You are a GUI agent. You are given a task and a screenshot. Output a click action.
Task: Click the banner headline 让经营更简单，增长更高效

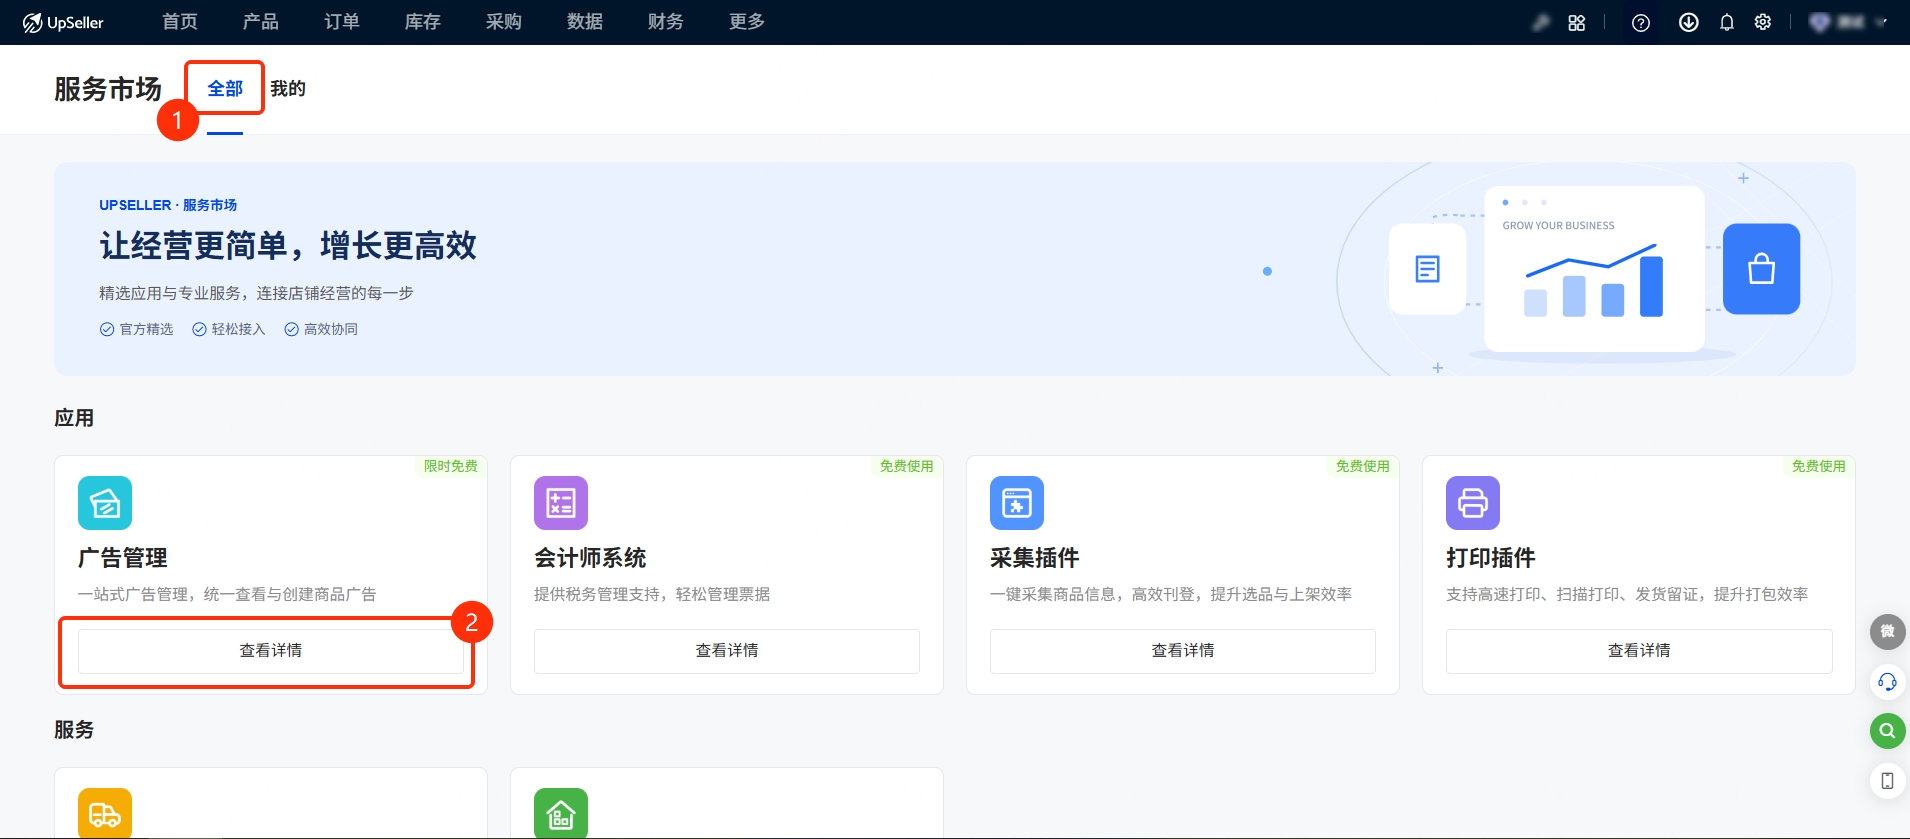(288, 246)
